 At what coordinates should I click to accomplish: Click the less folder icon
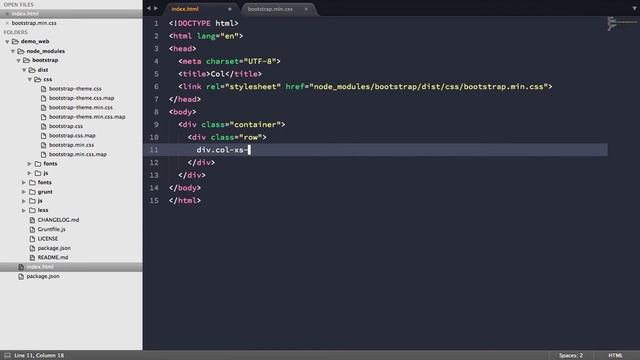click(x=32, y=210)
